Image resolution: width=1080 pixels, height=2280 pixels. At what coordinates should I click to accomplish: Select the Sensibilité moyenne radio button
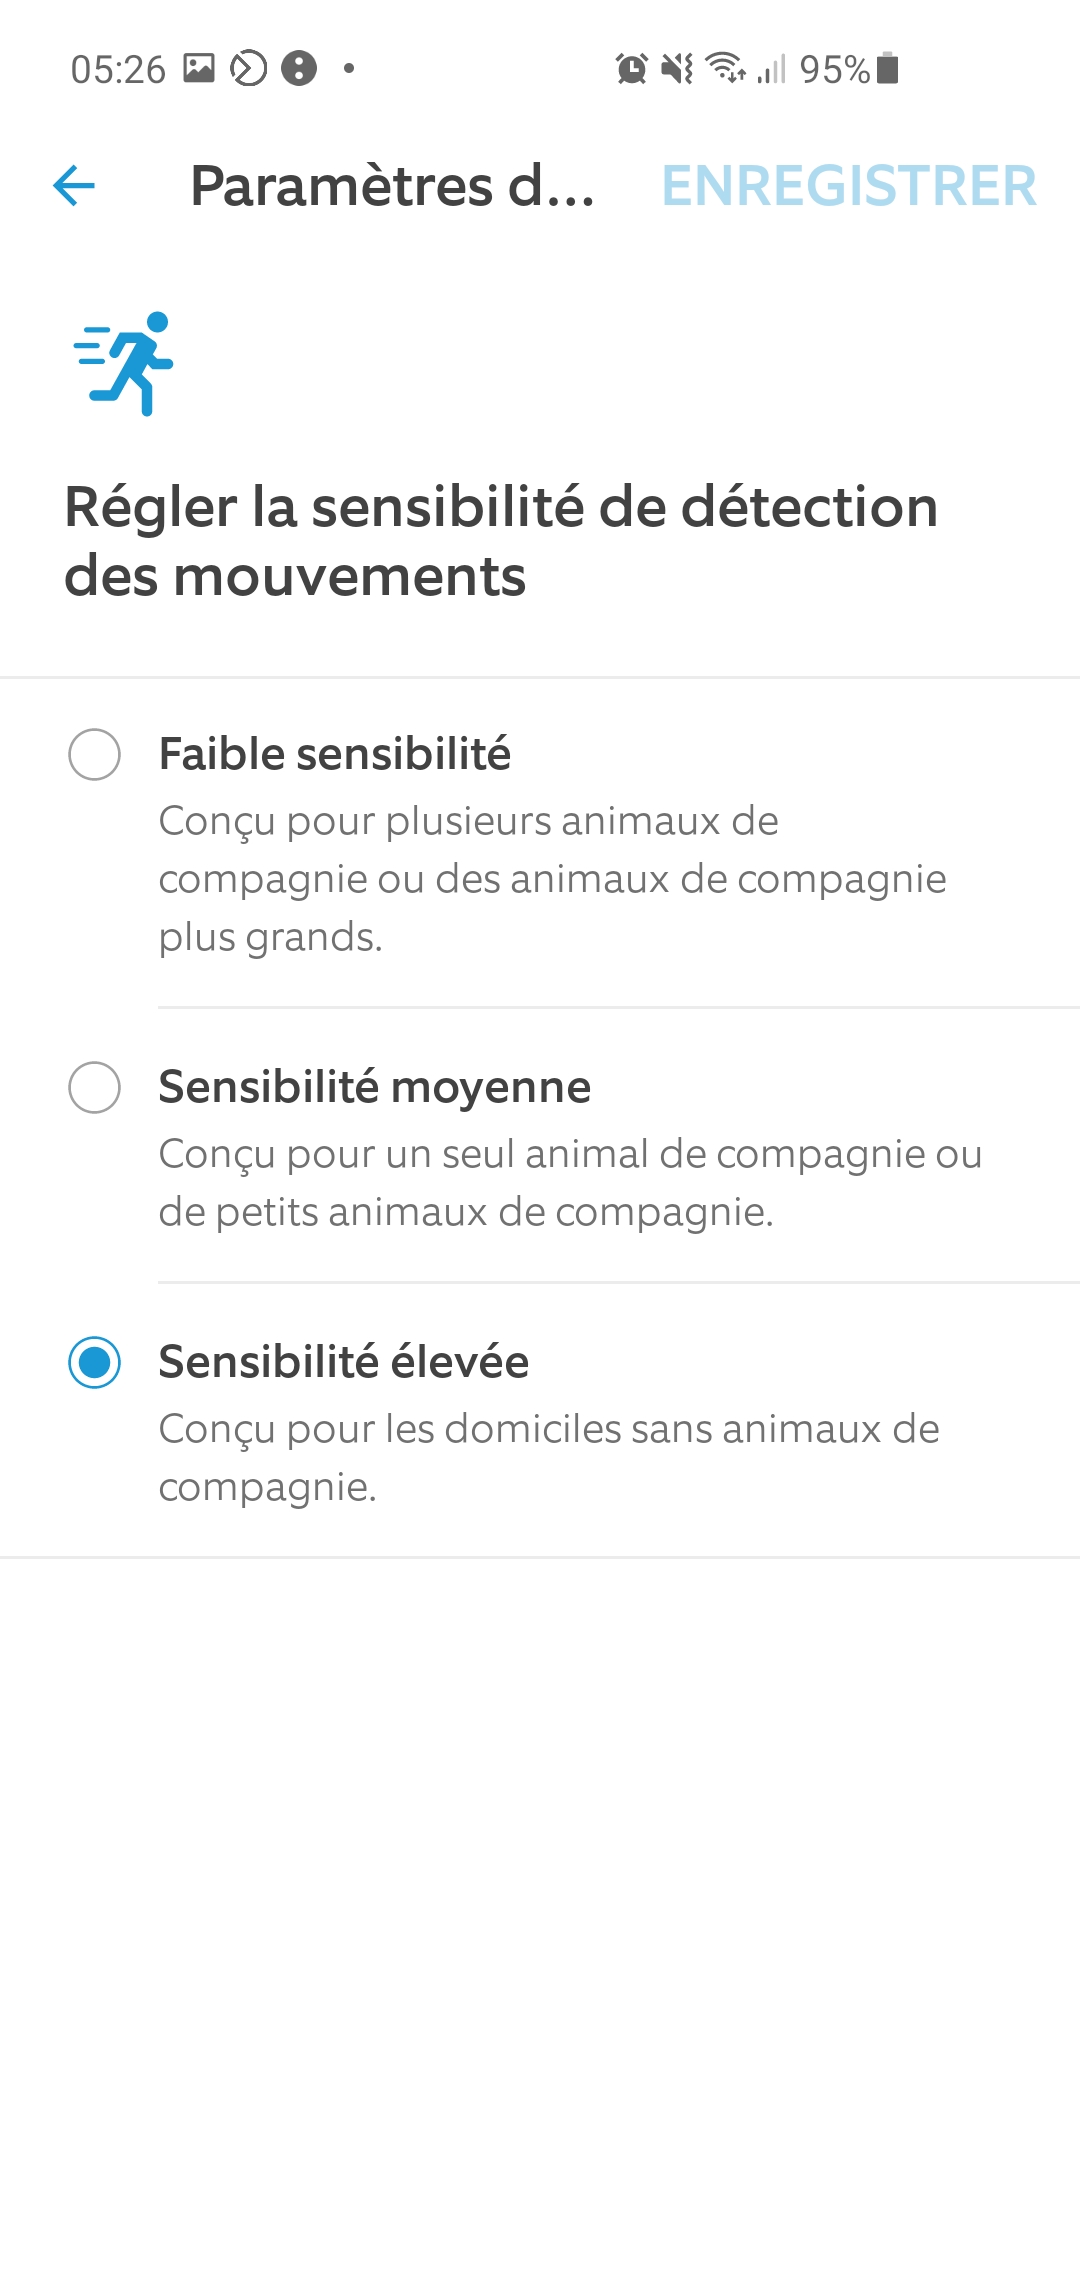(x=95, y=1087)
